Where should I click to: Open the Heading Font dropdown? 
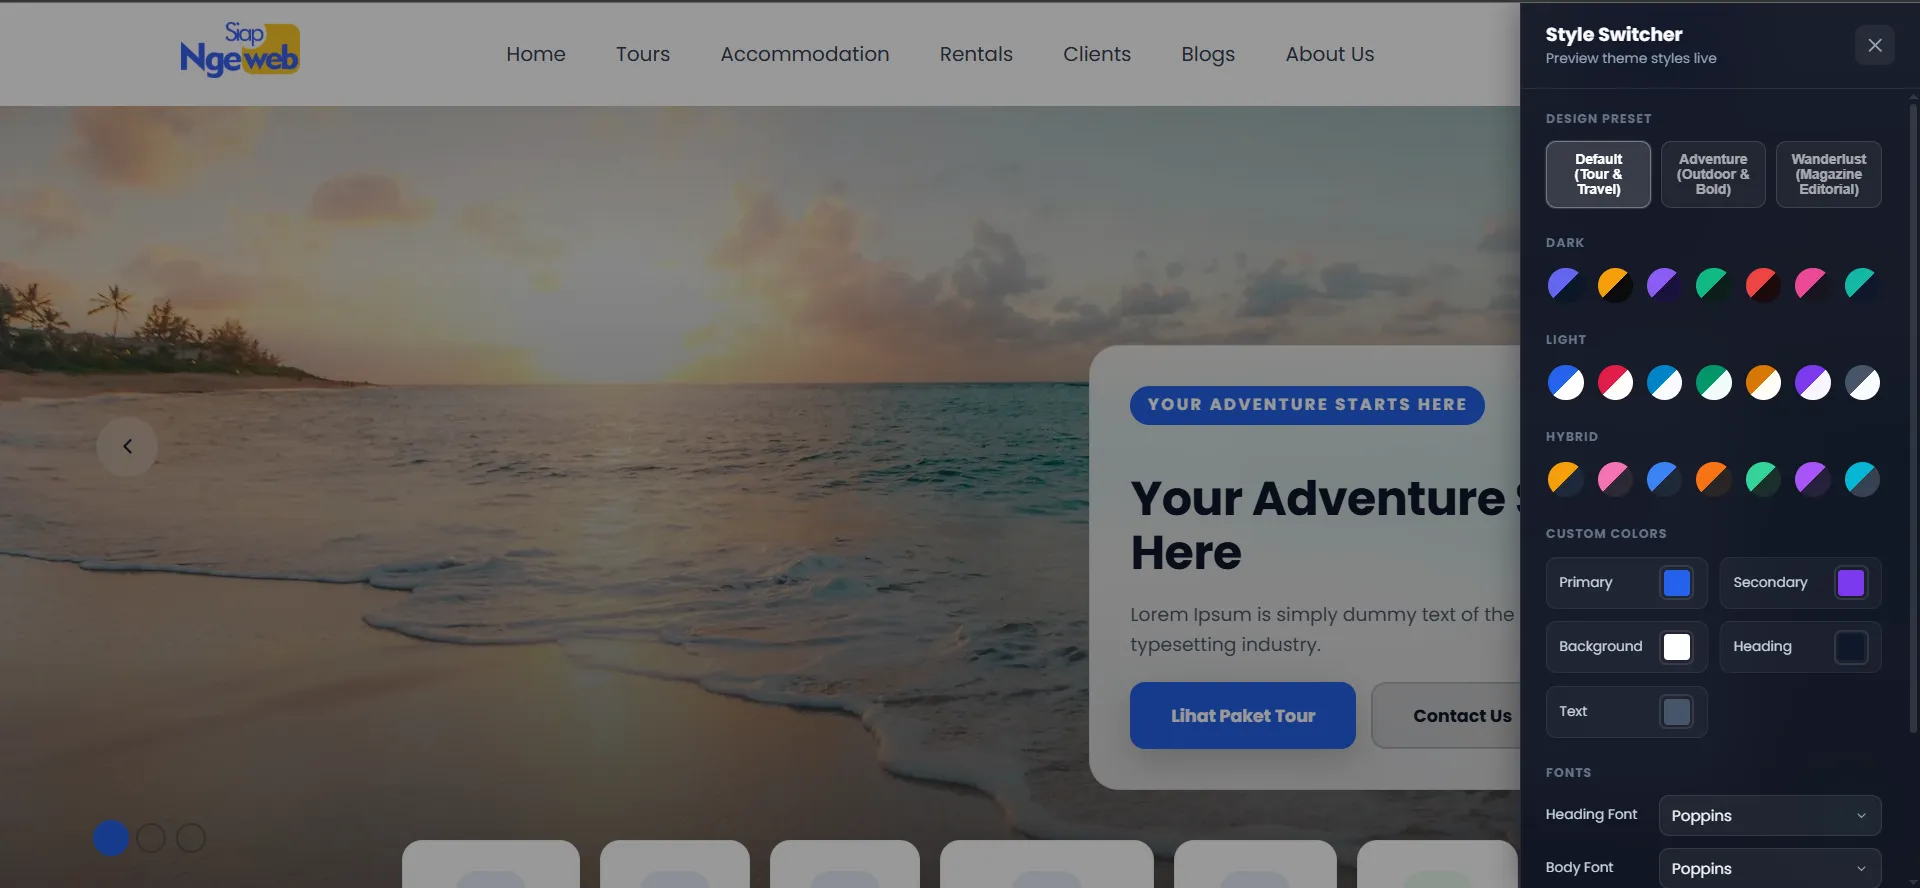click(1770, 815)
